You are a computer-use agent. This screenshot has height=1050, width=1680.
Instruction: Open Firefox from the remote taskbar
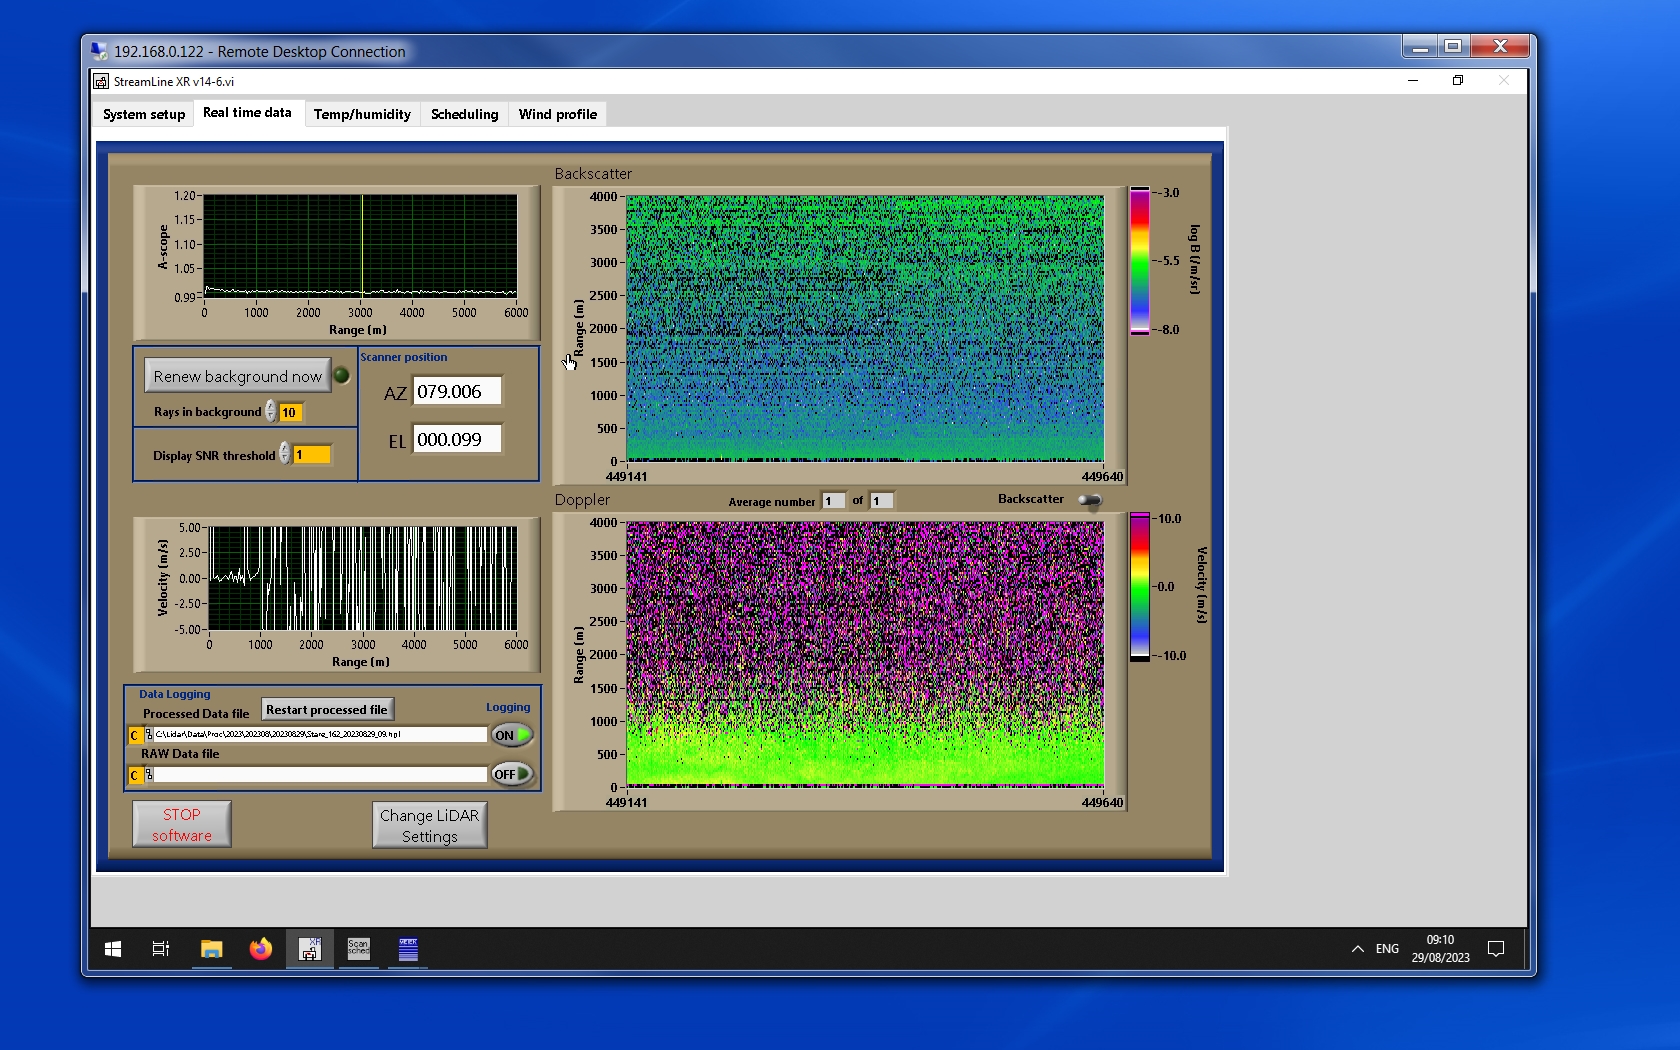(x=261, y=949)
